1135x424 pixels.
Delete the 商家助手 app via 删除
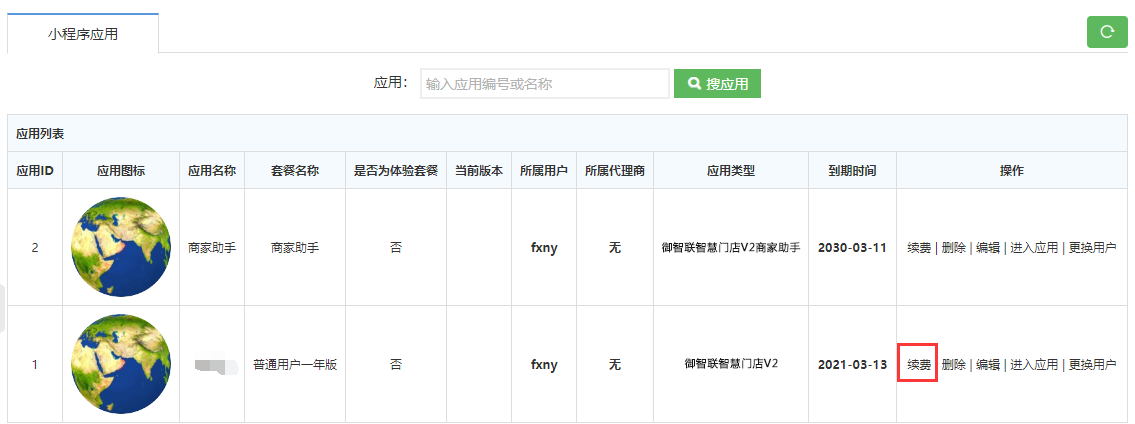(954, 248)
